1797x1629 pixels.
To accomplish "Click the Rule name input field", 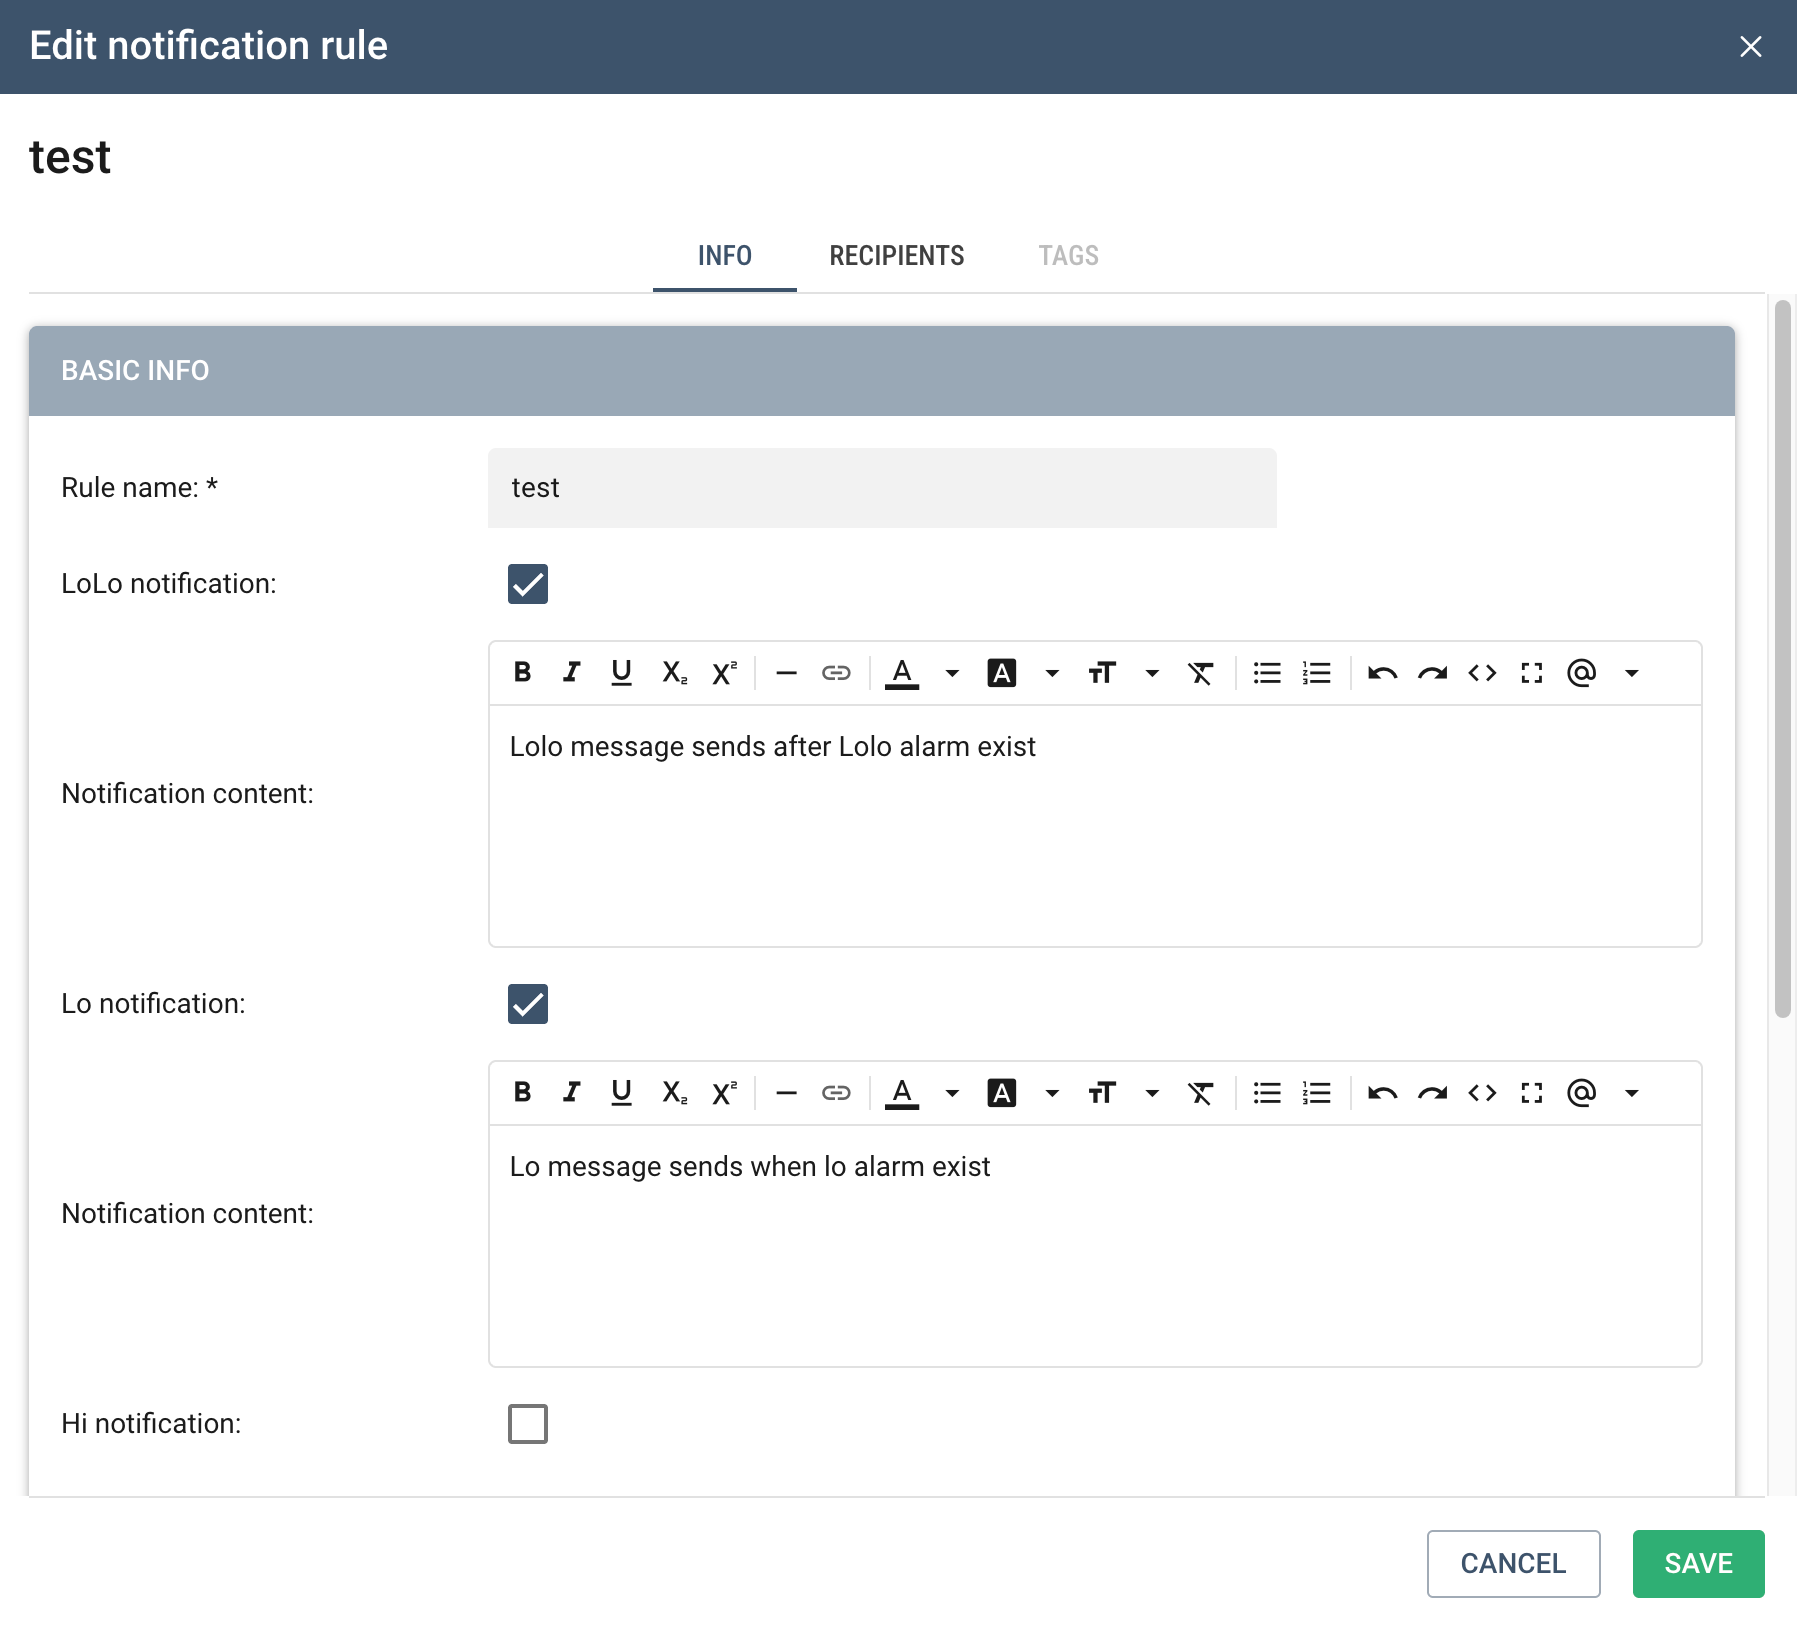I will (x=882, y=488).
